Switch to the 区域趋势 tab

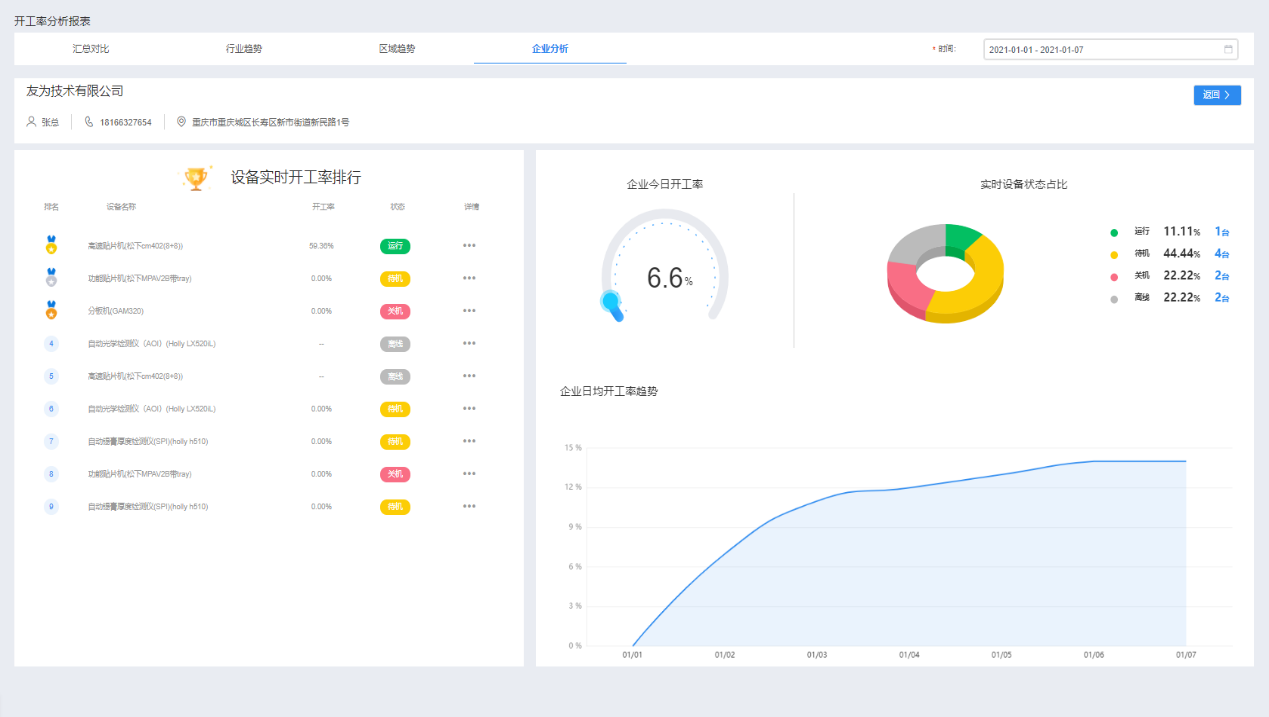pyautogui.click(x=397, y=49)
